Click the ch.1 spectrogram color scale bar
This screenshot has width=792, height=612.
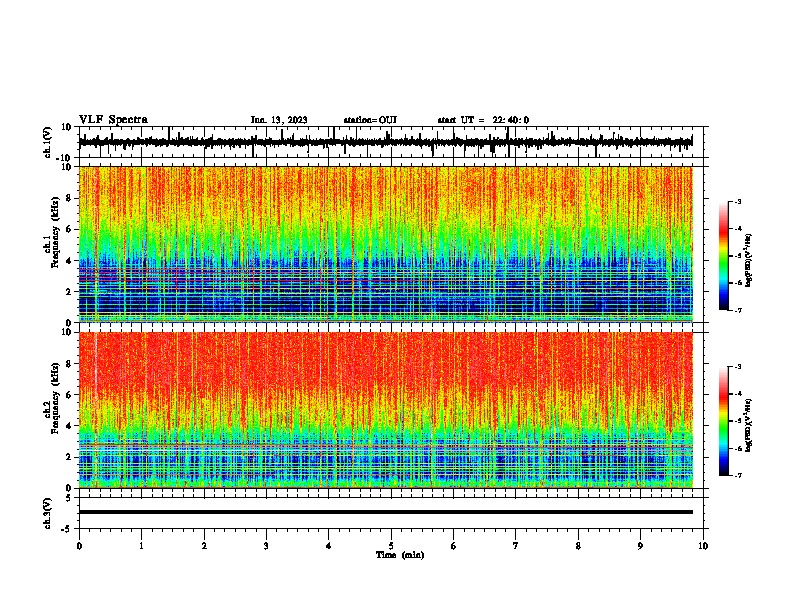724,256
